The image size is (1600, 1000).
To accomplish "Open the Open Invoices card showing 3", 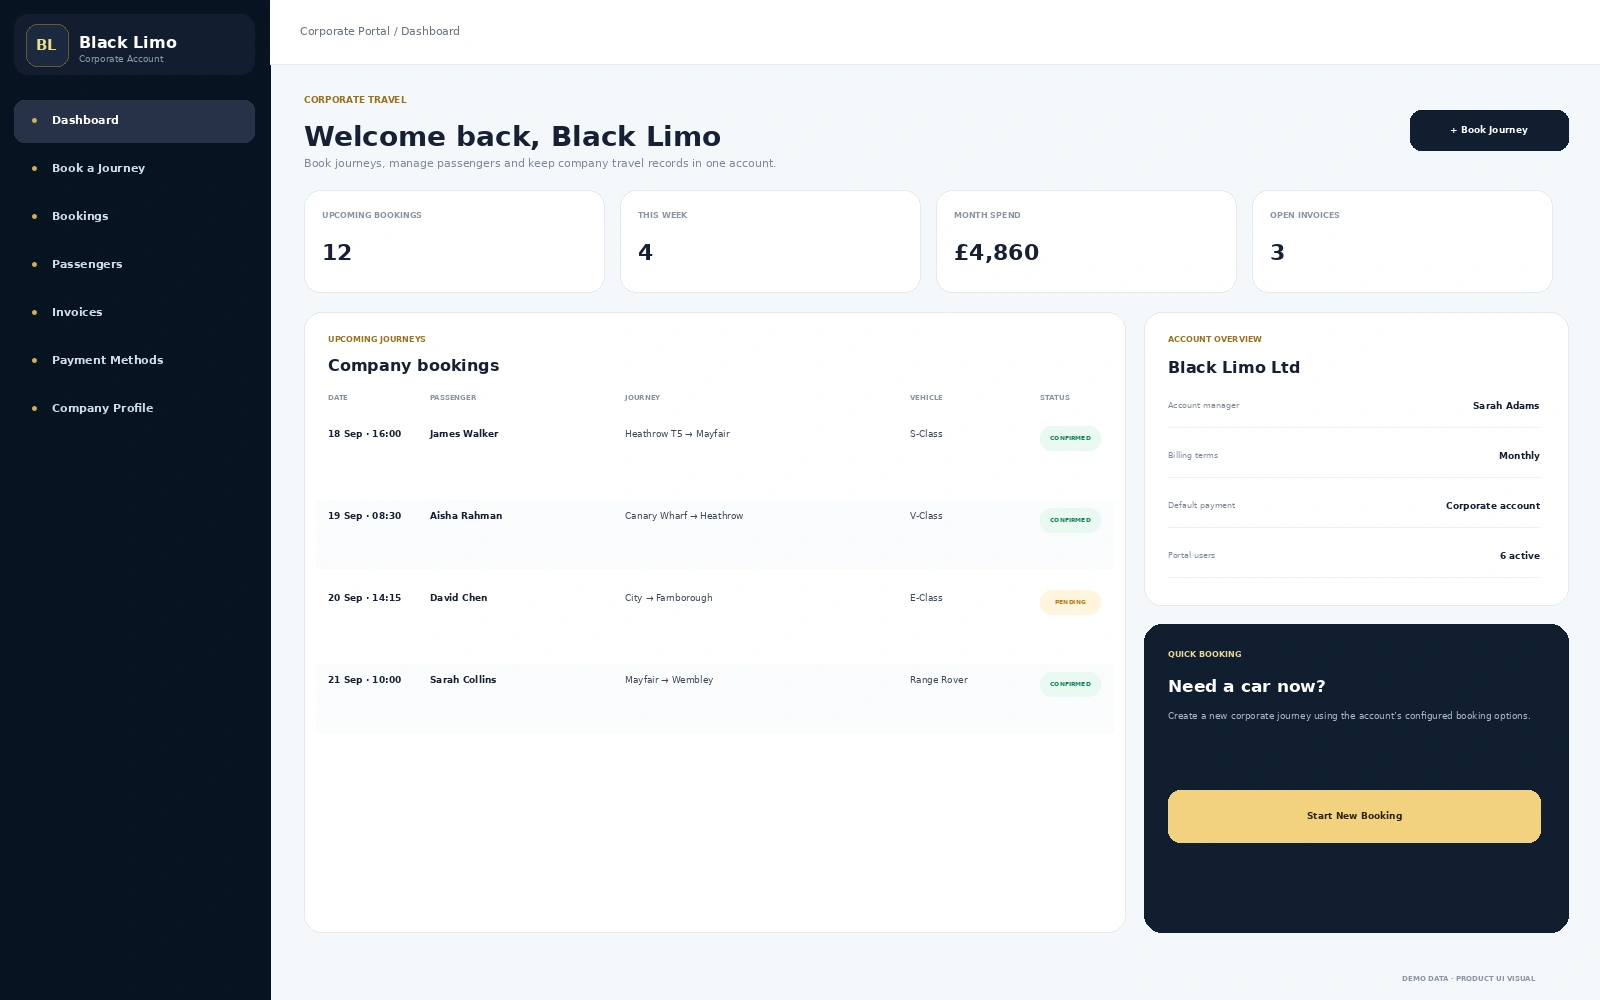I will click(x=1402, y=241).
